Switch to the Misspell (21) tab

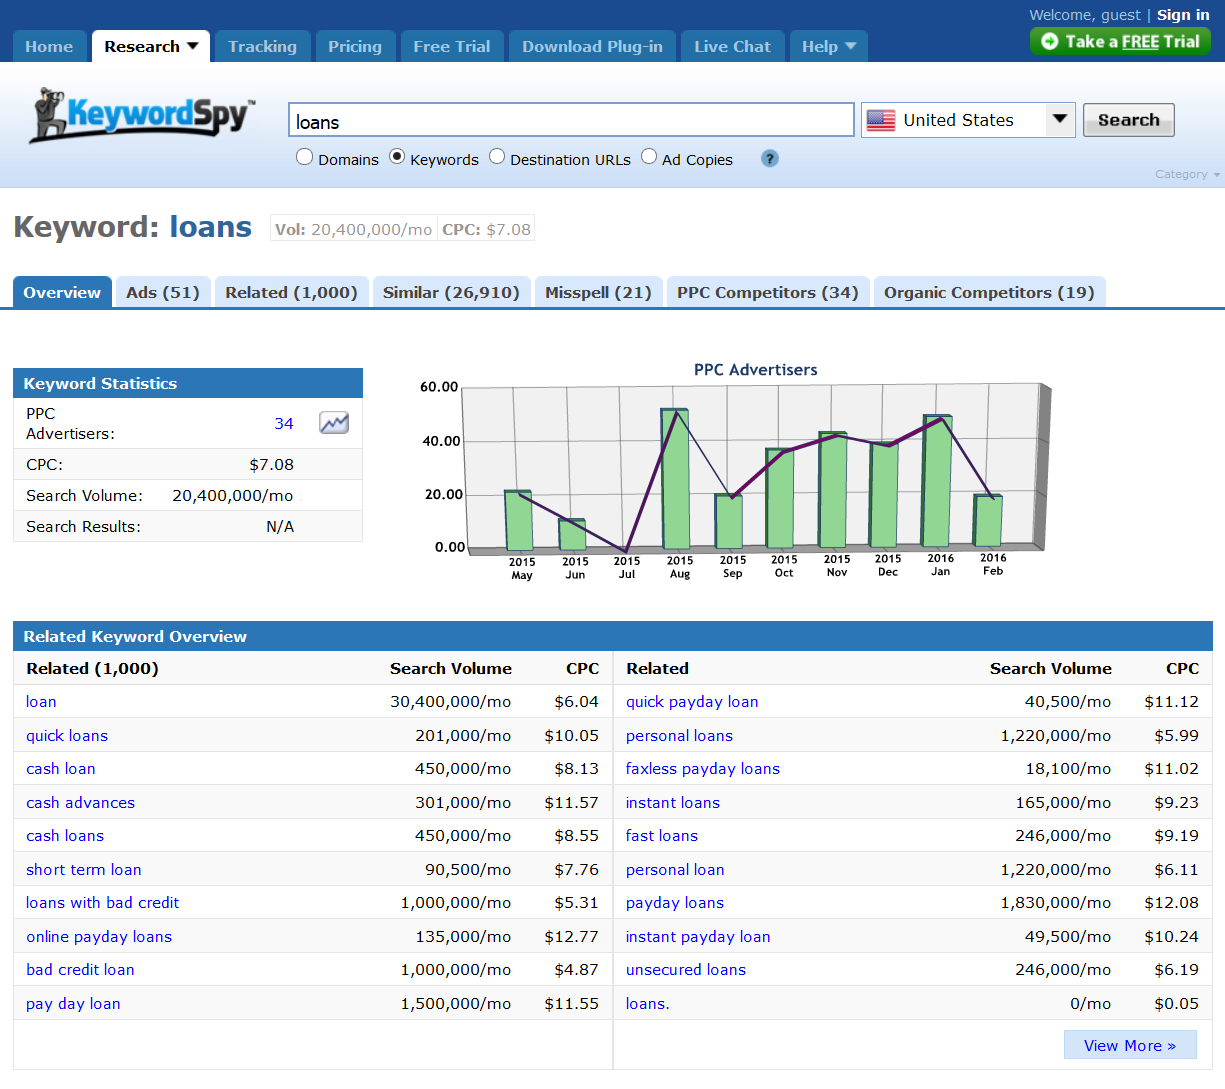tap(598, 292)
